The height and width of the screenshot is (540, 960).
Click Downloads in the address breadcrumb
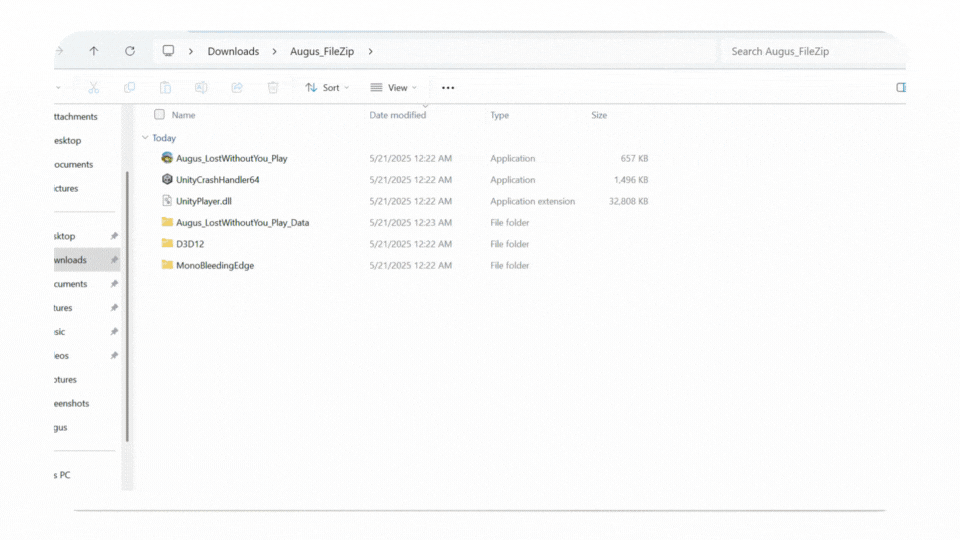click(x=233, y=51)
